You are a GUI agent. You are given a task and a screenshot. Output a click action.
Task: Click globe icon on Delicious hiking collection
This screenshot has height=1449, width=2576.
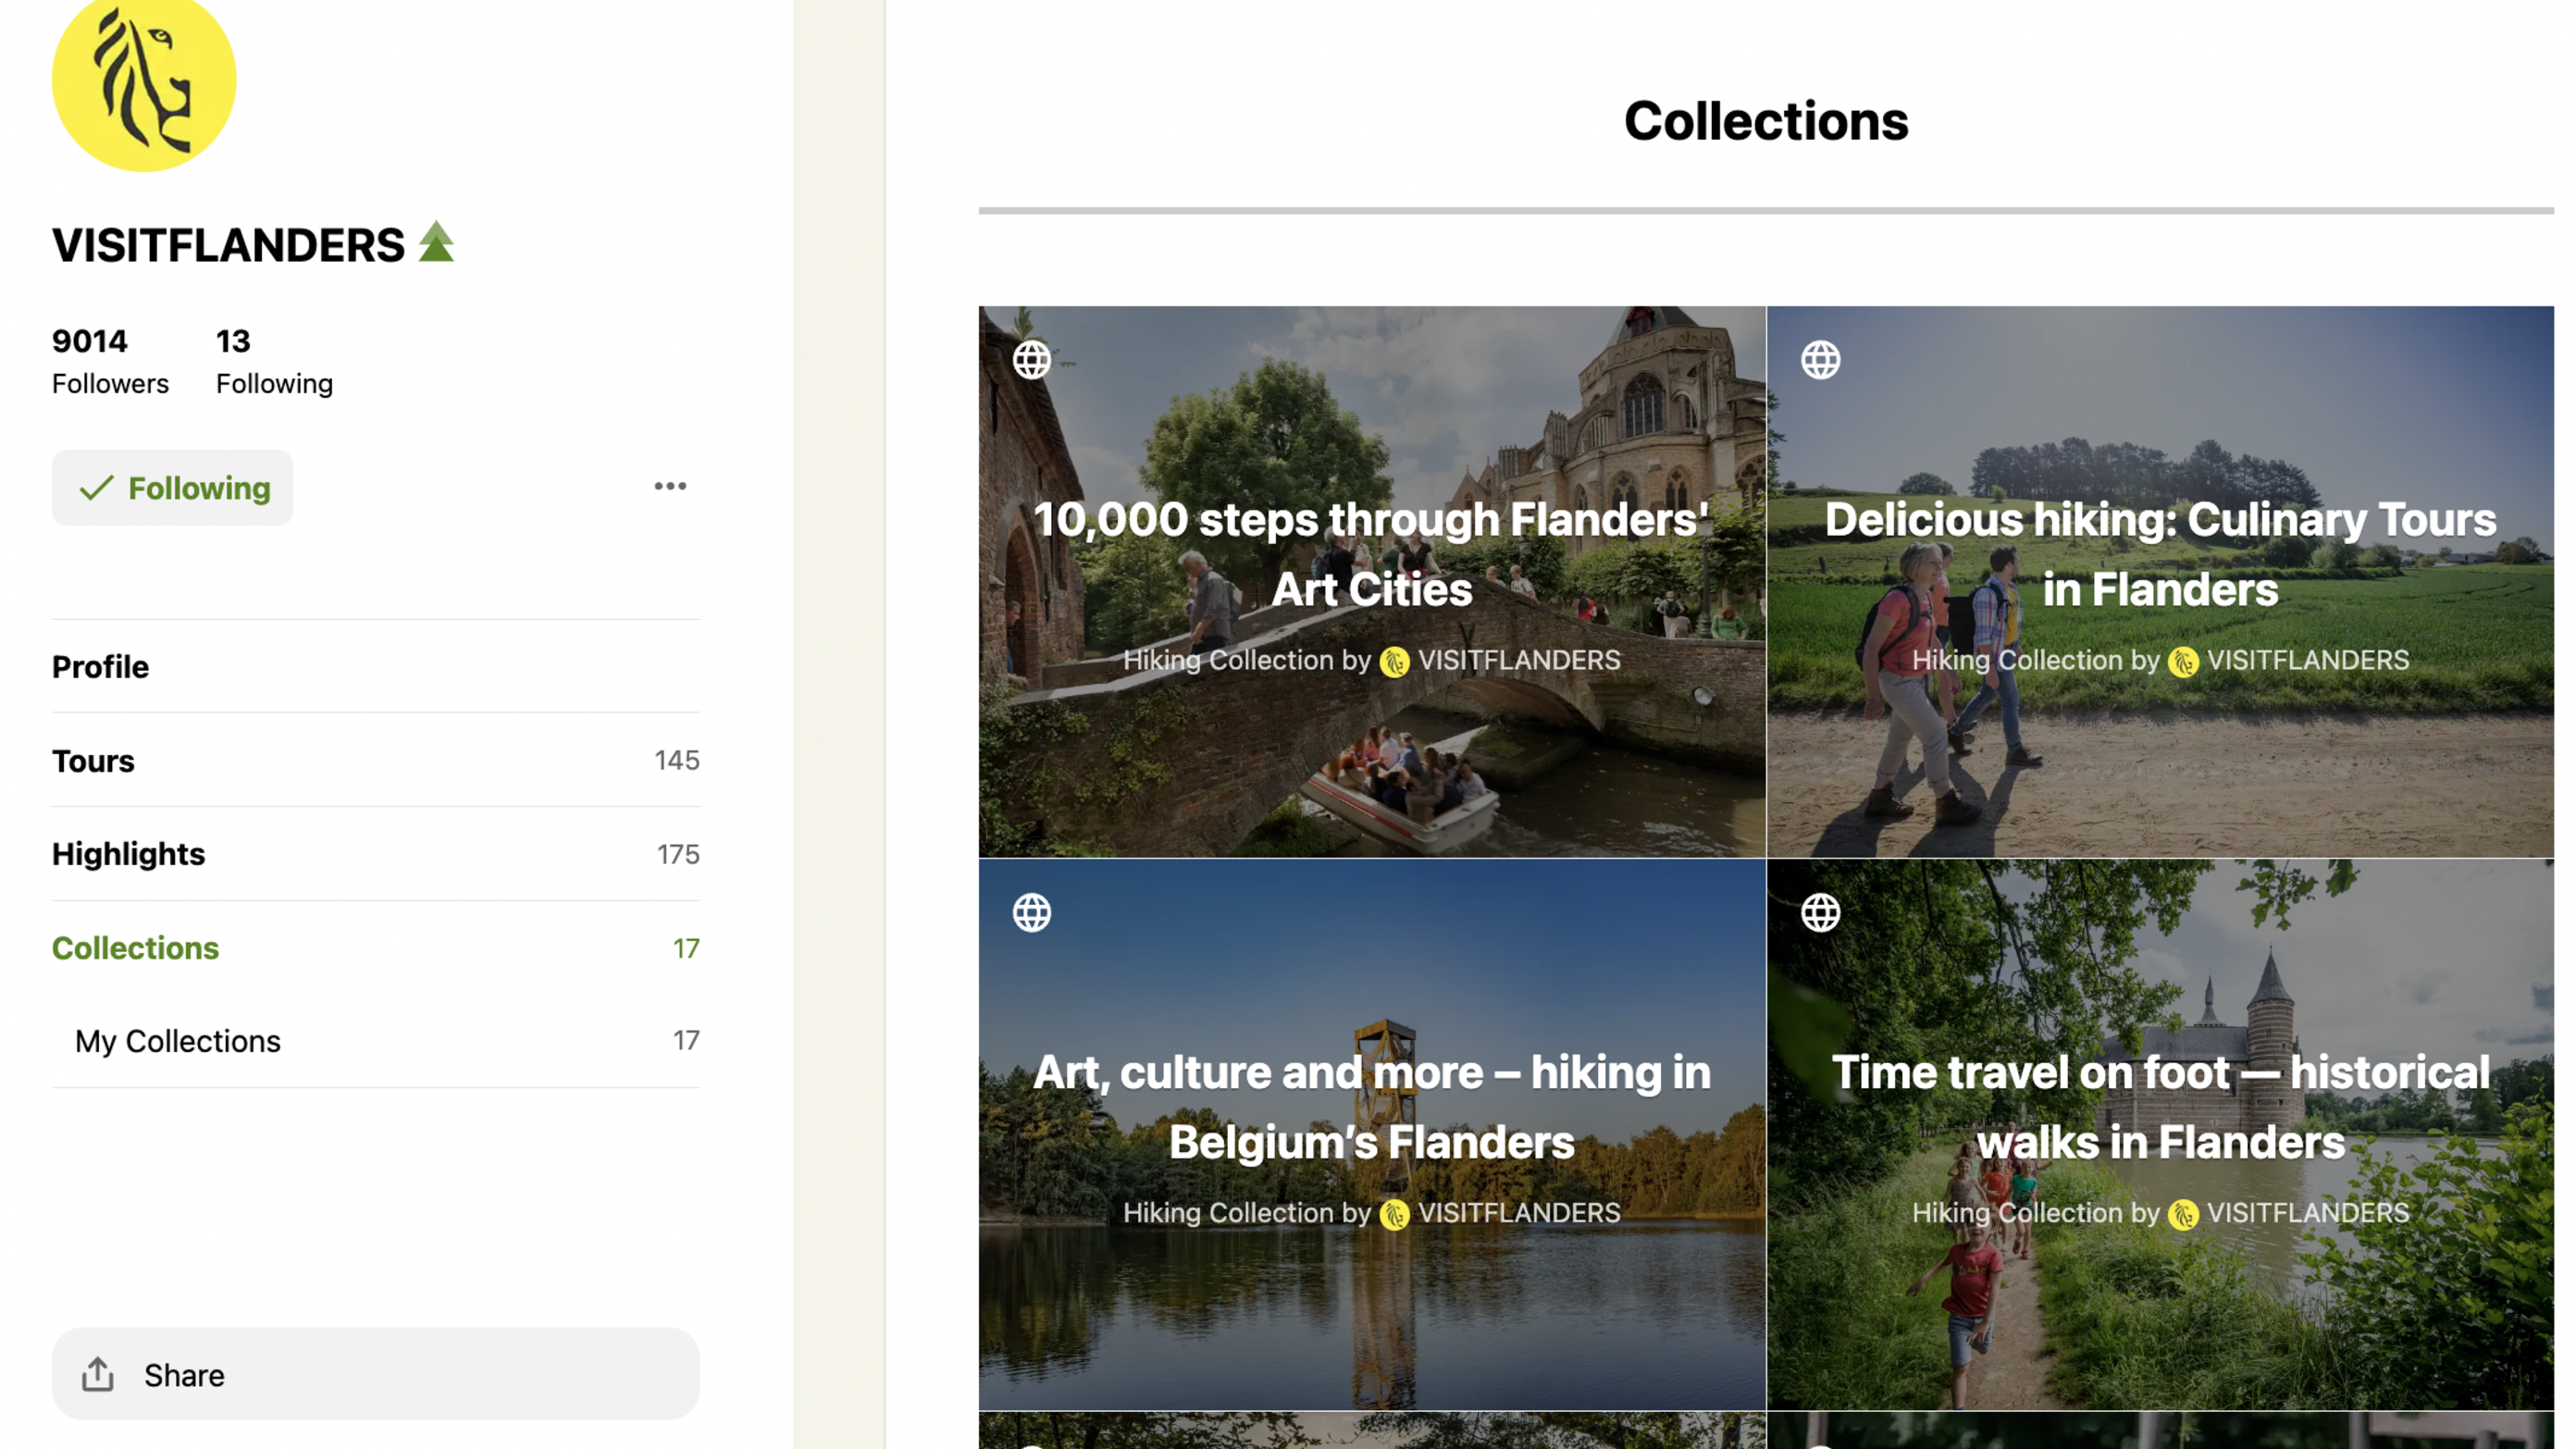[x=1820, y=360]
